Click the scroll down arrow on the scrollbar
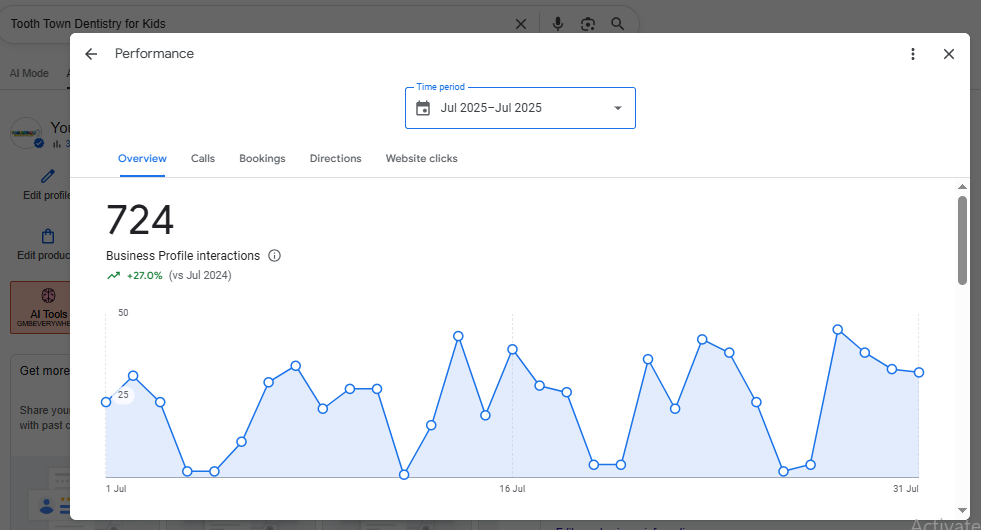981x530 pixels. (962, 509)
